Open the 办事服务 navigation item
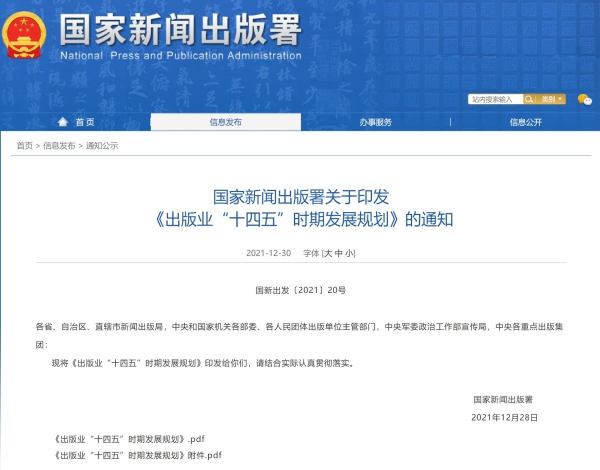Viewport: 600px width, 470px height. tap(375, 122)
